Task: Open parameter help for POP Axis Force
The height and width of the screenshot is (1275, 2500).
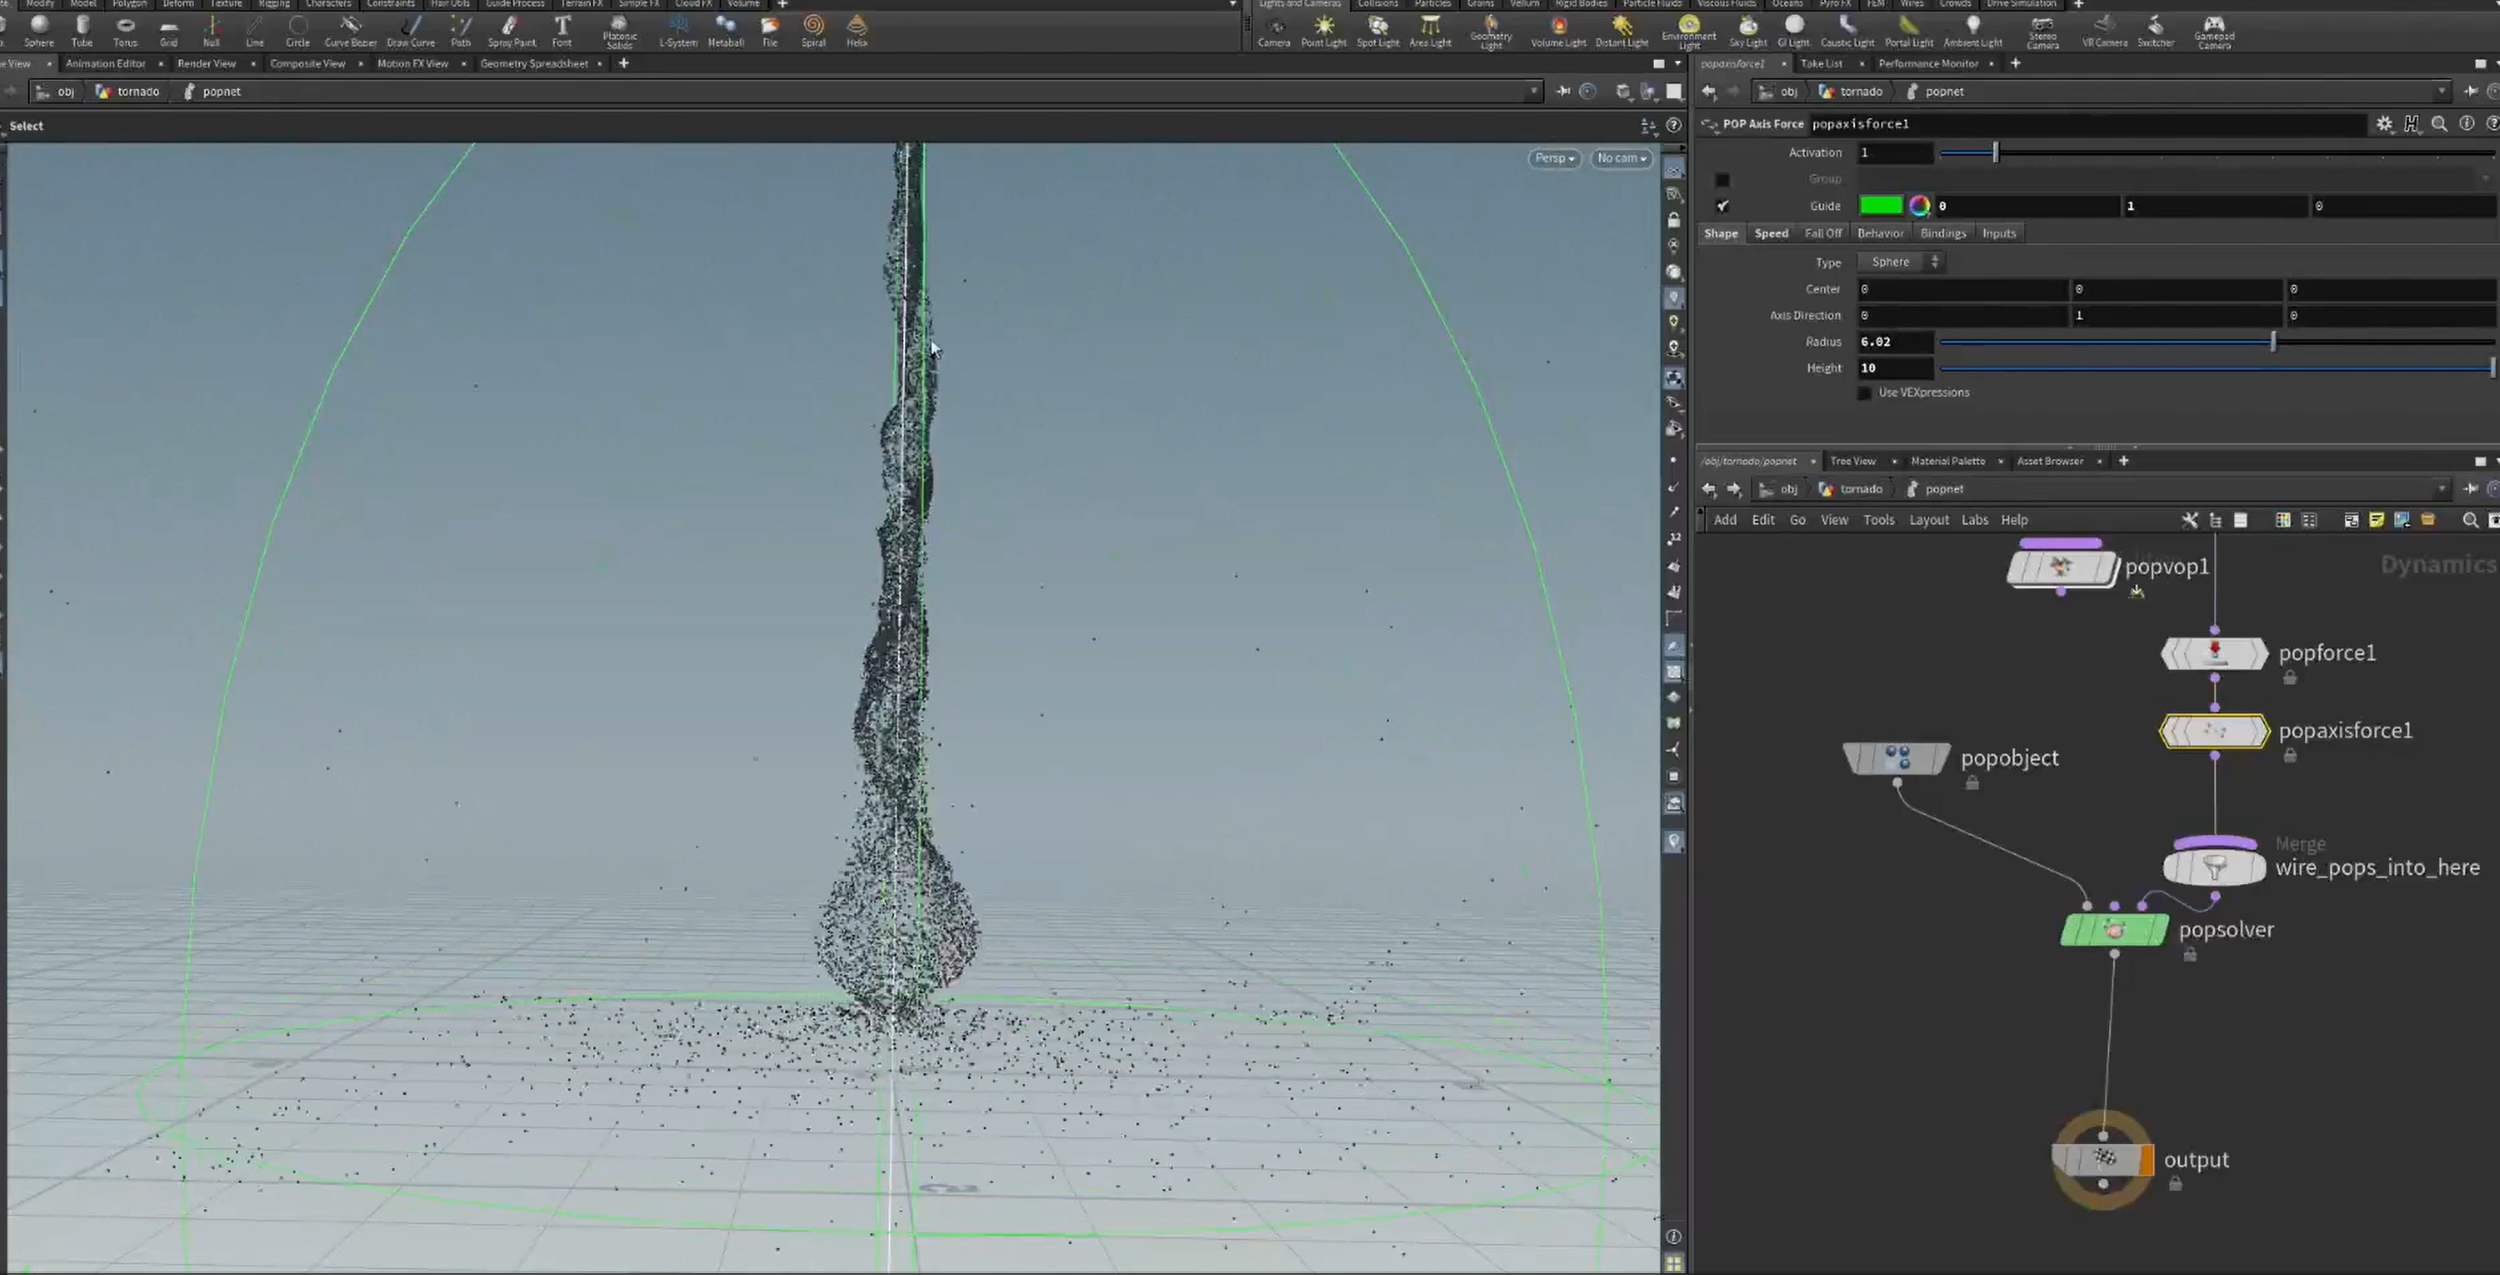Action: click(x=2491, y=123)
